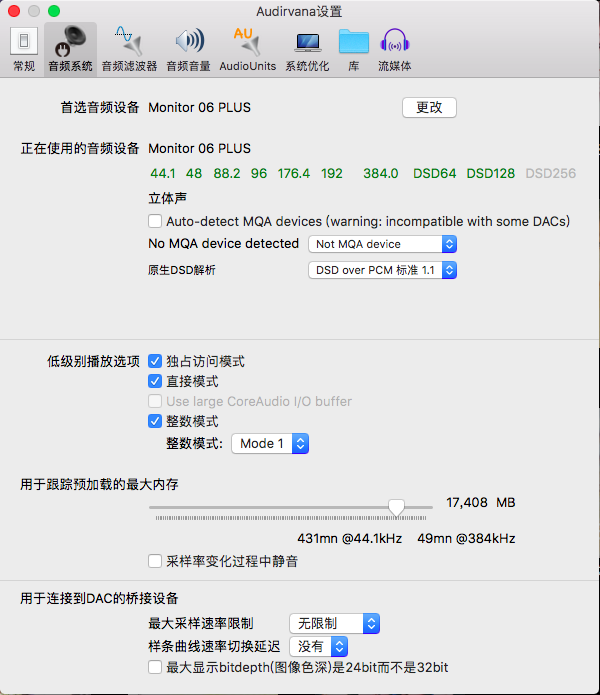The image size is (600, 695).
Task: Enable Auto-detect MQA devices checkbox
Action: (155, 221)
